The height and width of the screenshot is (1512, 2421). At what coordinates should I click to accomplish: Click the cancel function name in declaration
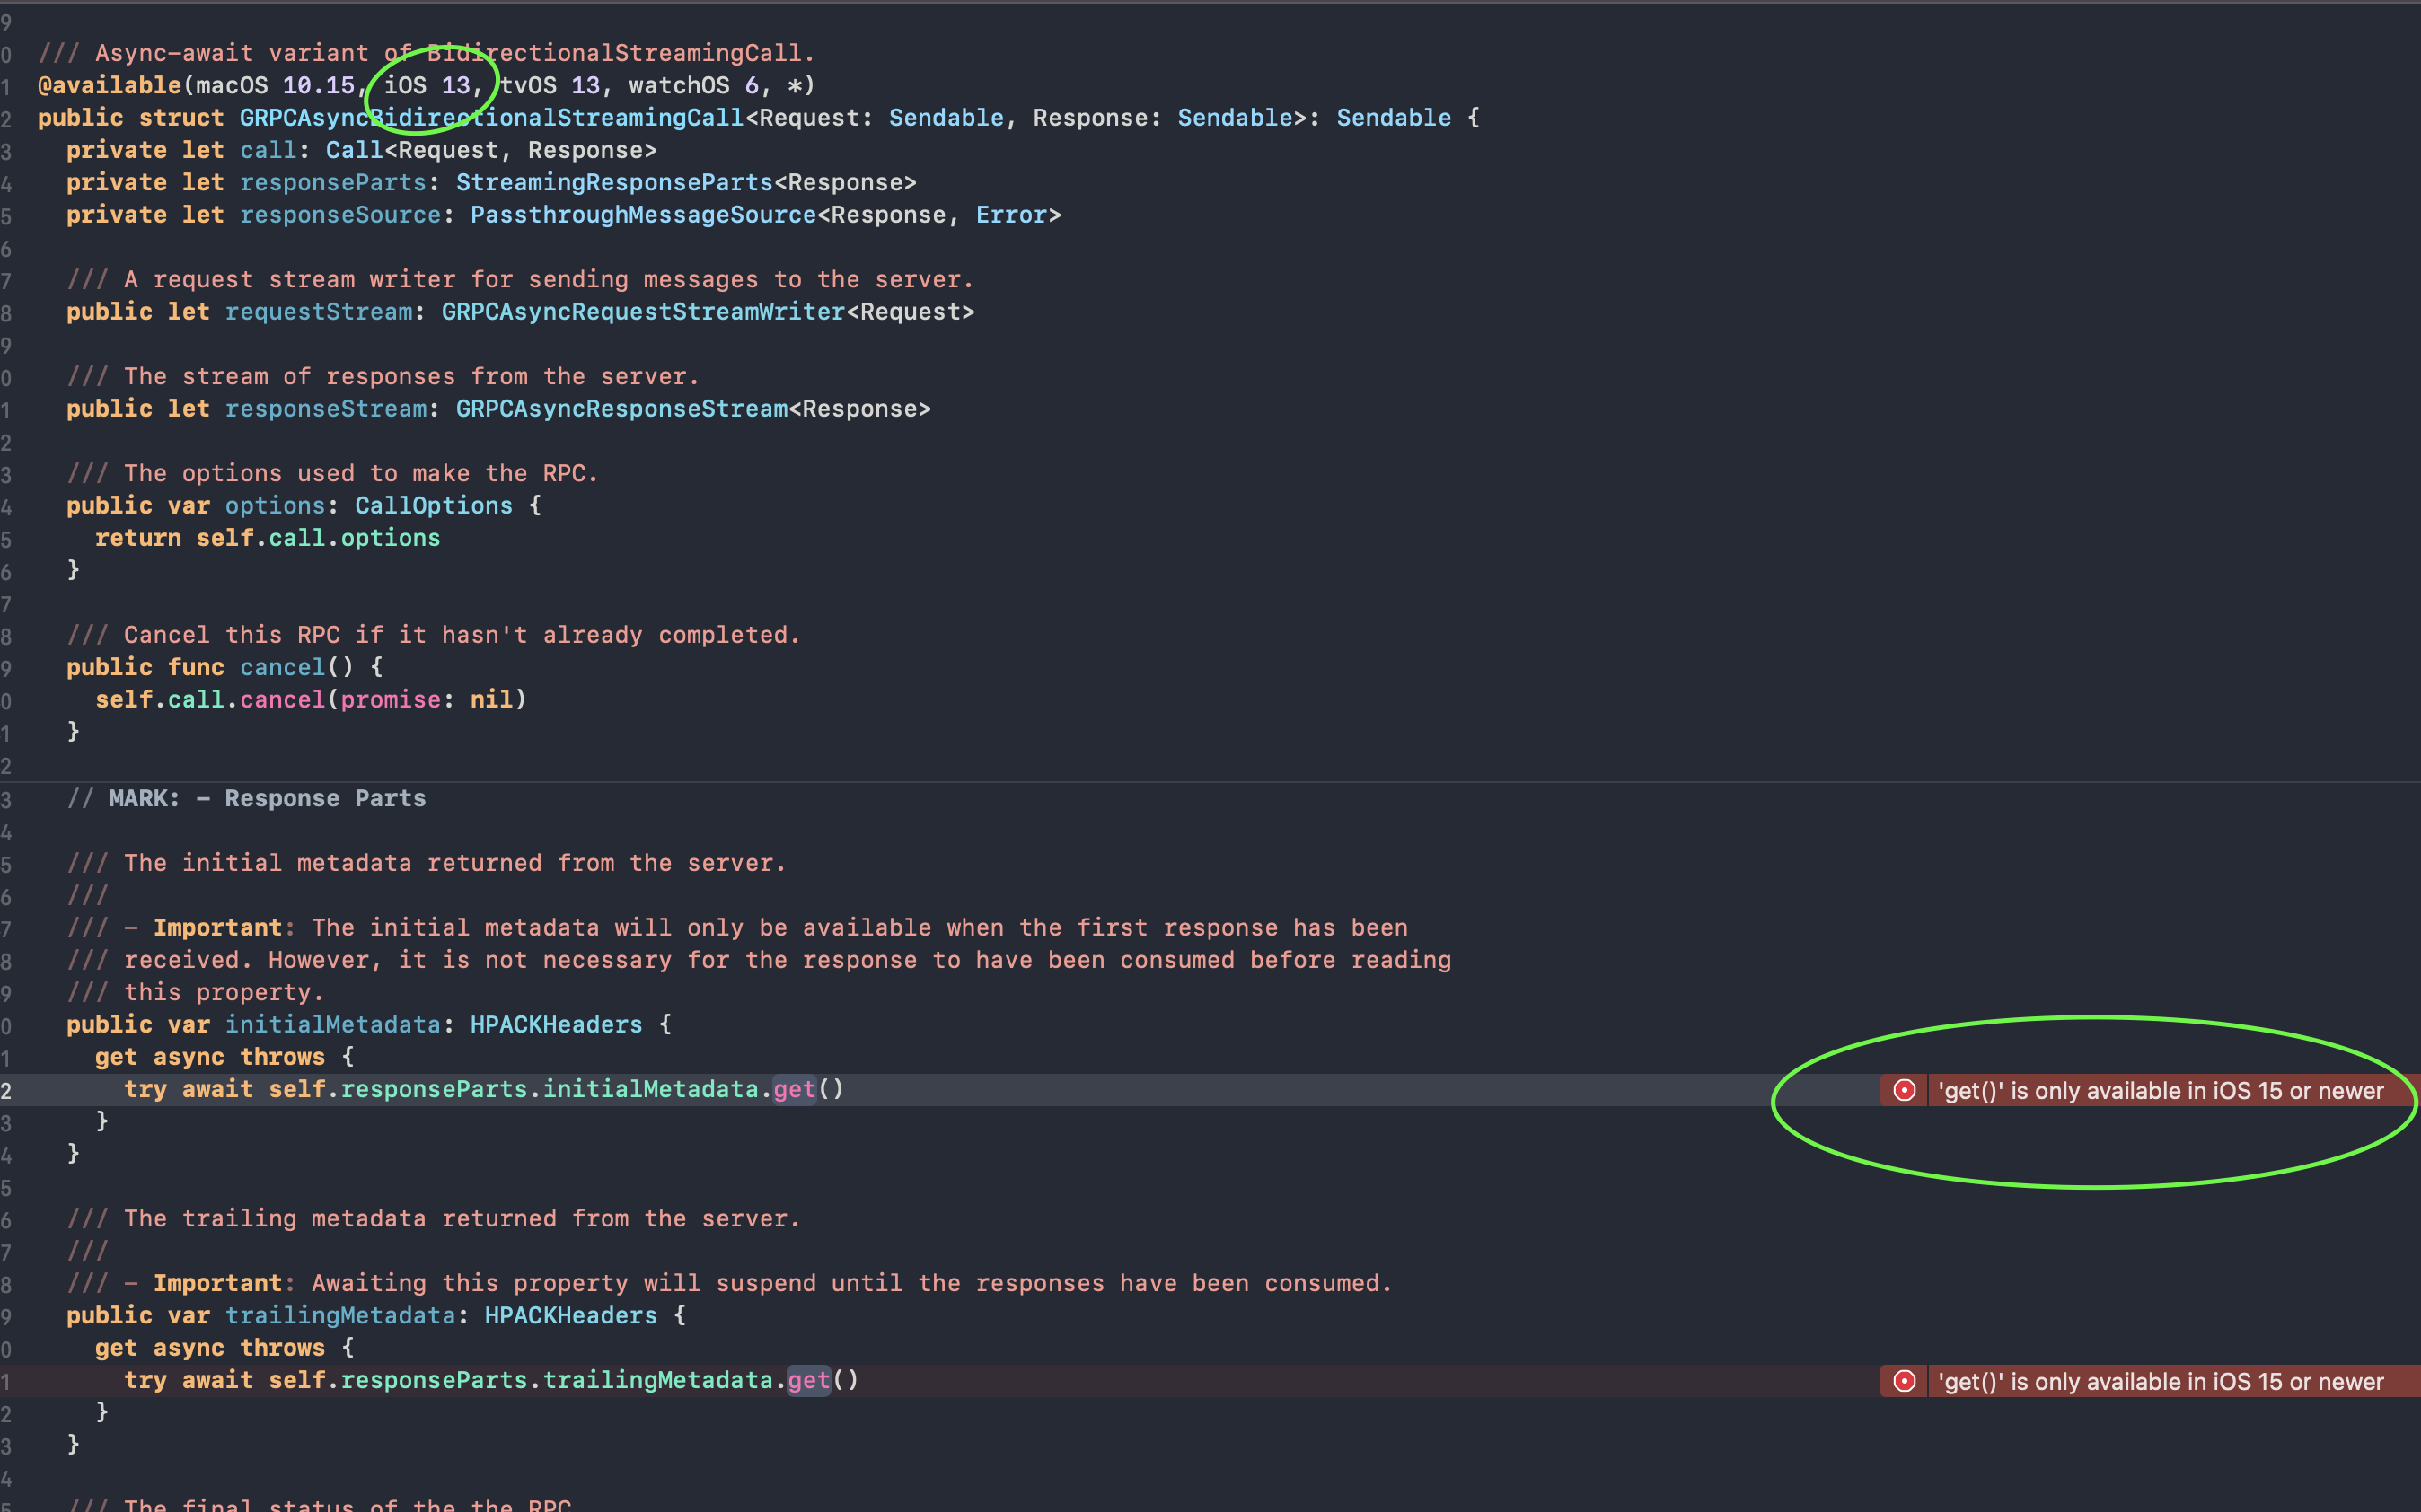[x=282, y=667]
